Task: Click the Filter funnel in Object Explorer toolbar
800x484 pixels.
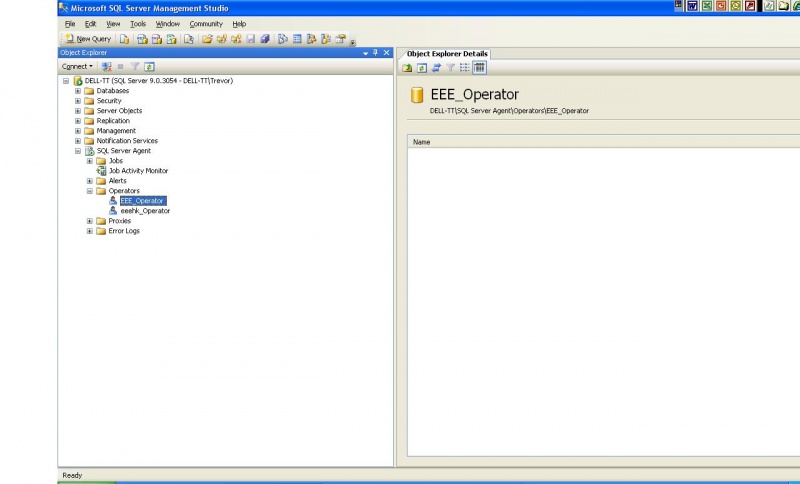Action: tap(135, 66)
